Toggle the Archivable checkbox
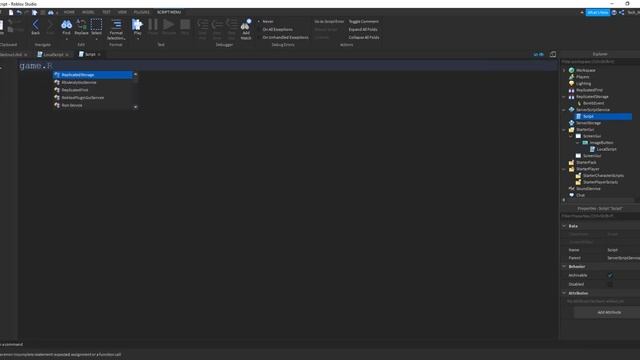 click(610, 276)
